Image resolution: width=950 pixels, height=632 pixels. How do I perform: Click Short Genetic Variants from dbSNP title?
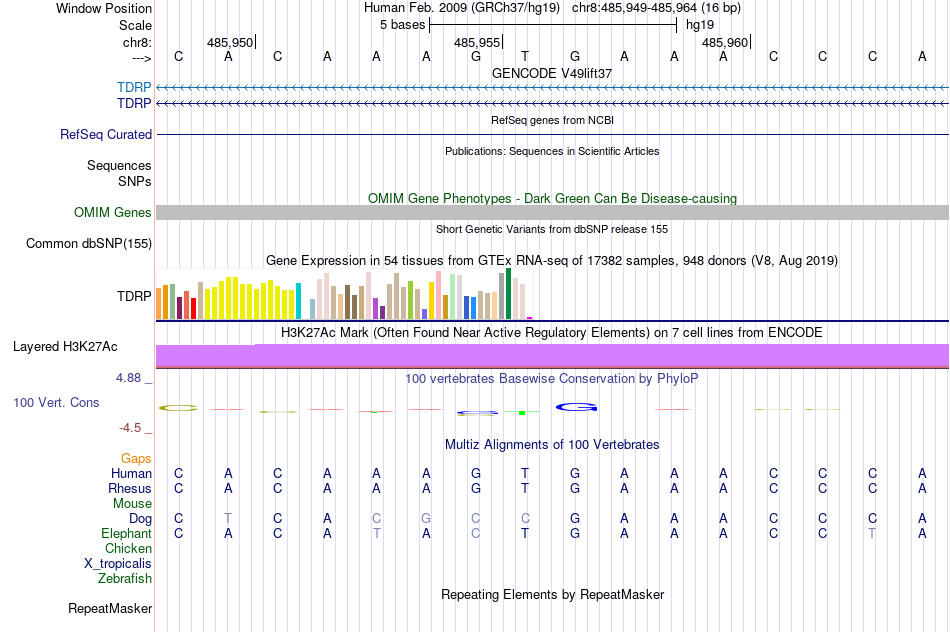tap(552, 229)
